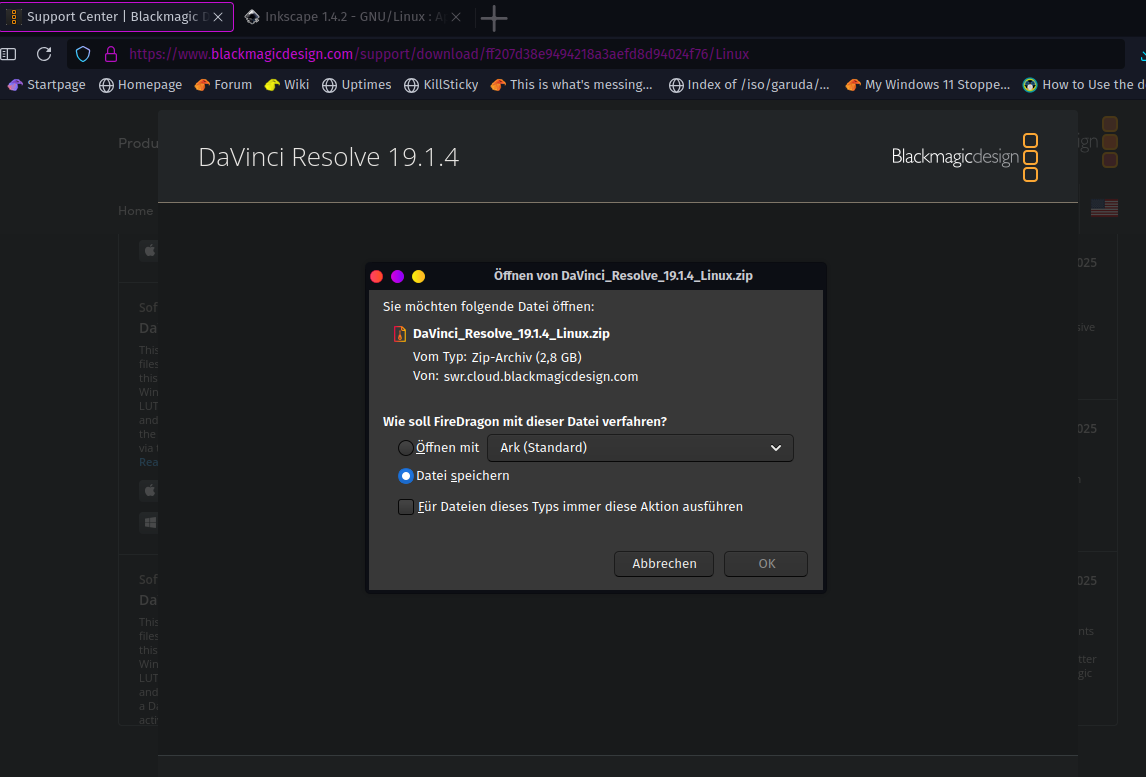Click the 'DaVinci Resolve 19.1.4' heading
This screenshot has height=777, width=1146.
(329, 157)
